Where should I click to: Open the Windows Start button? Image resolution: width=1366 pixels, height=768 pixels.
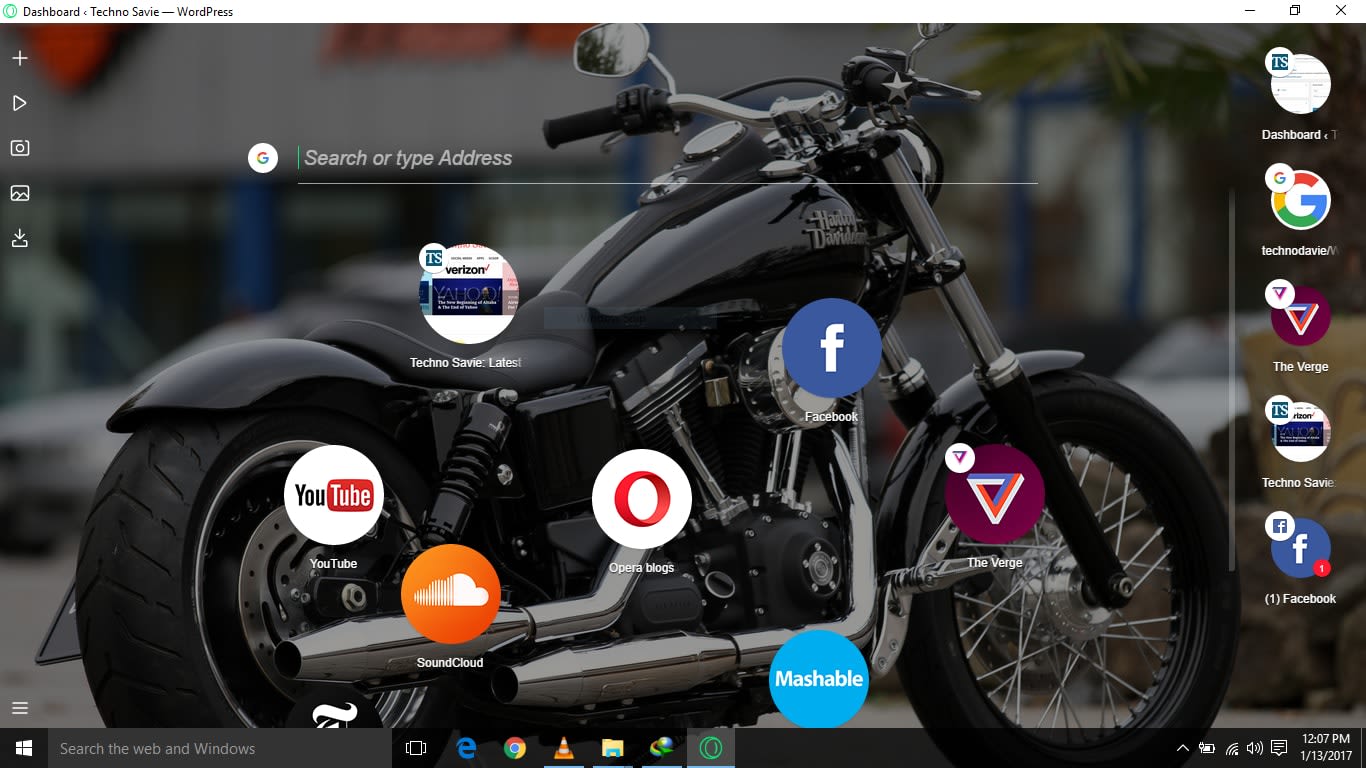point(24,748)
